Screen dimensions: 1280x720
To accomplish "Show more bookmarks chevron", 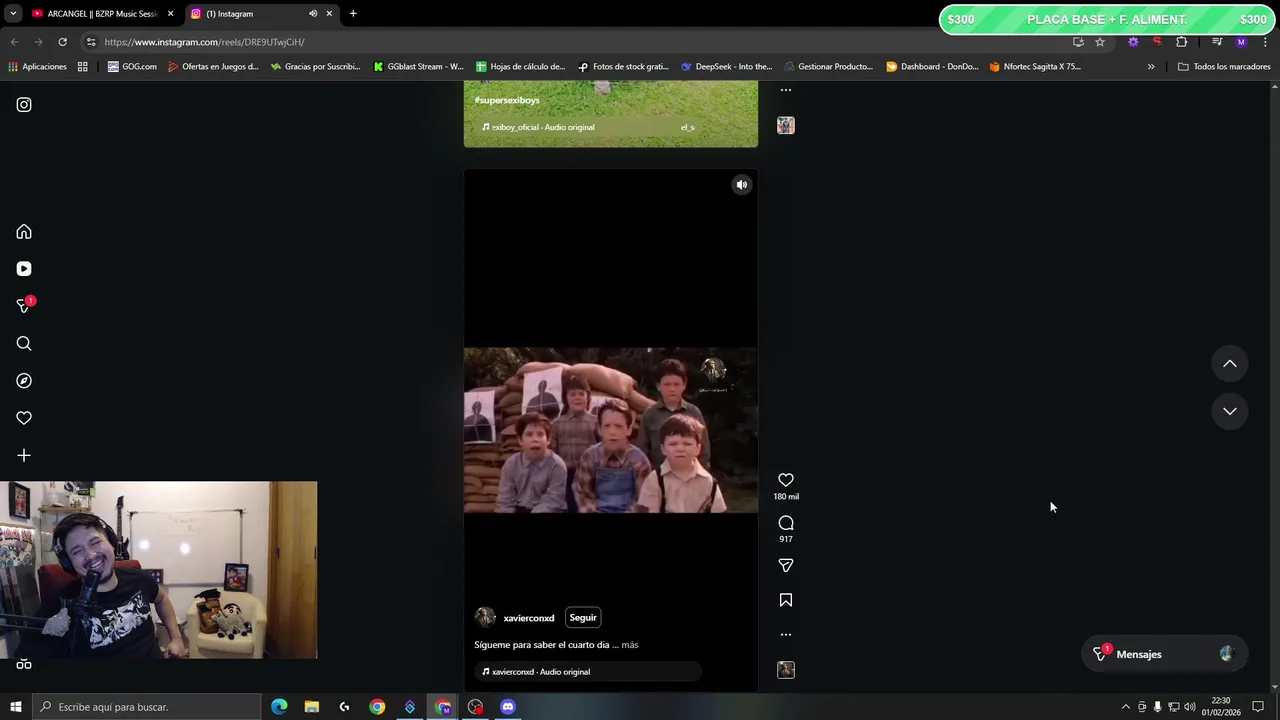I will coord(1151,67).
